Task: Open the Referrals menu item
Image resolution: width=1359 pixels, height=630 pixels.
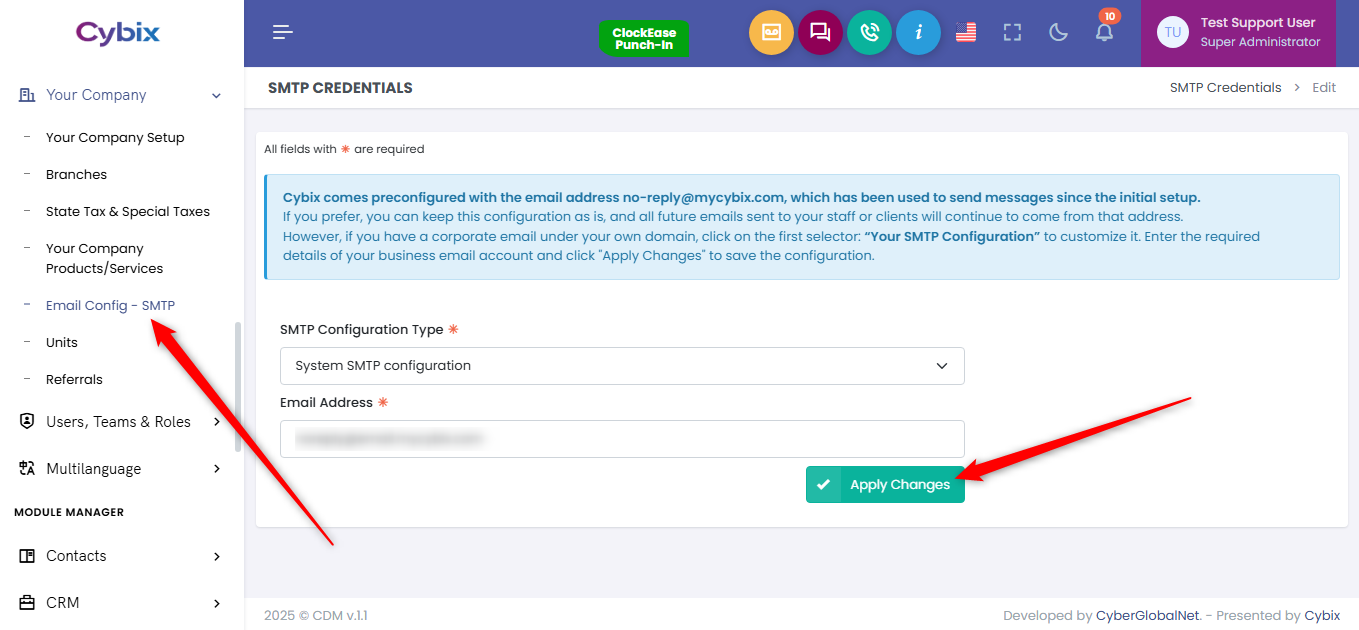Action: point(74,380)
